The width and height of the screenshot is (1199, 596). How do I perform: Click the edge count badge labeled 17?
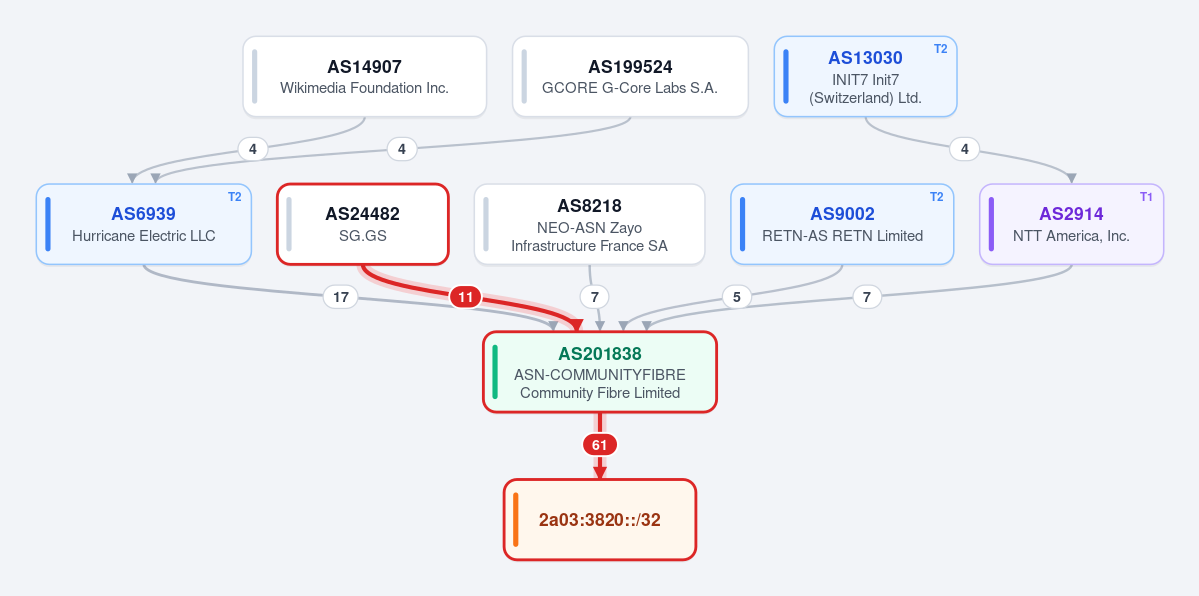(341, 297)
